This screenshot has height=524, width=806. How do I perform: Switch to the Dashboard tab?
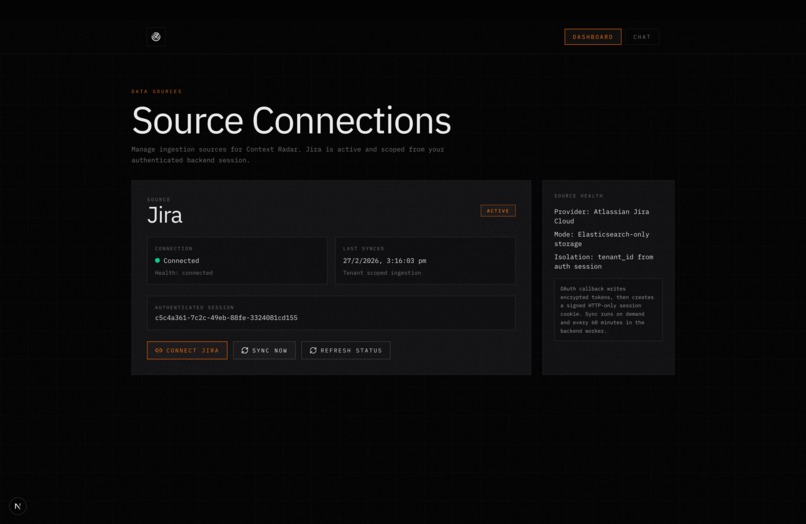[x=593, y=37]
